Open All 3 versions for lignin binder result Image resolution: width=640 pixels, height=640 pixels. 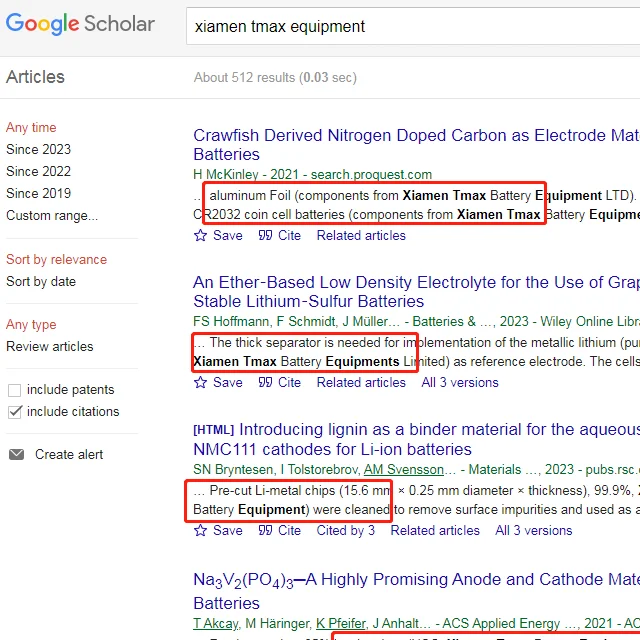[x=534, y=530]
